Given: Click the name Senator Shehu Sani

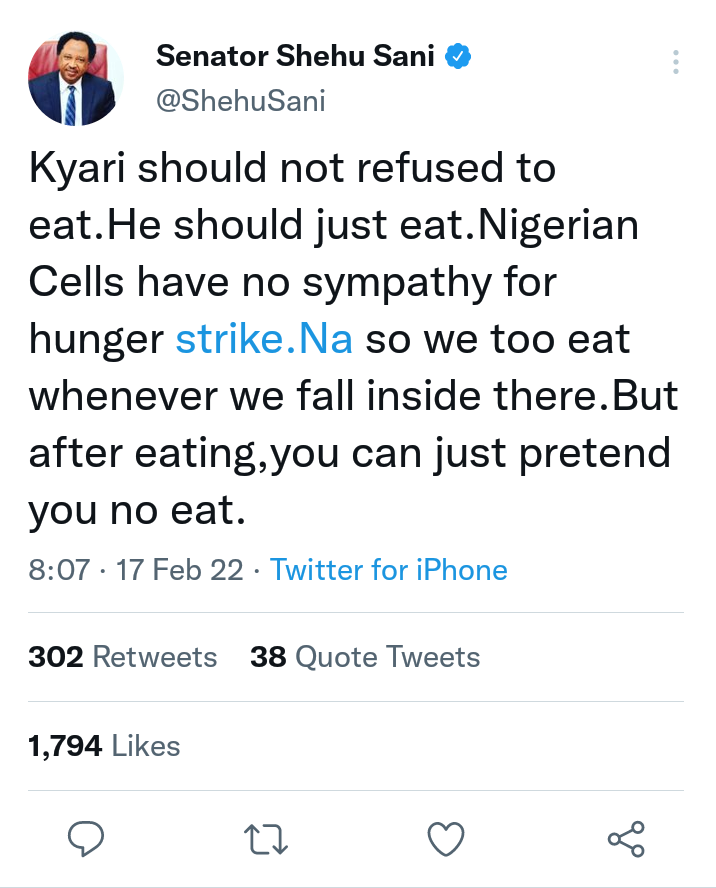Looking at the screenshot, I should click(297, 58).
